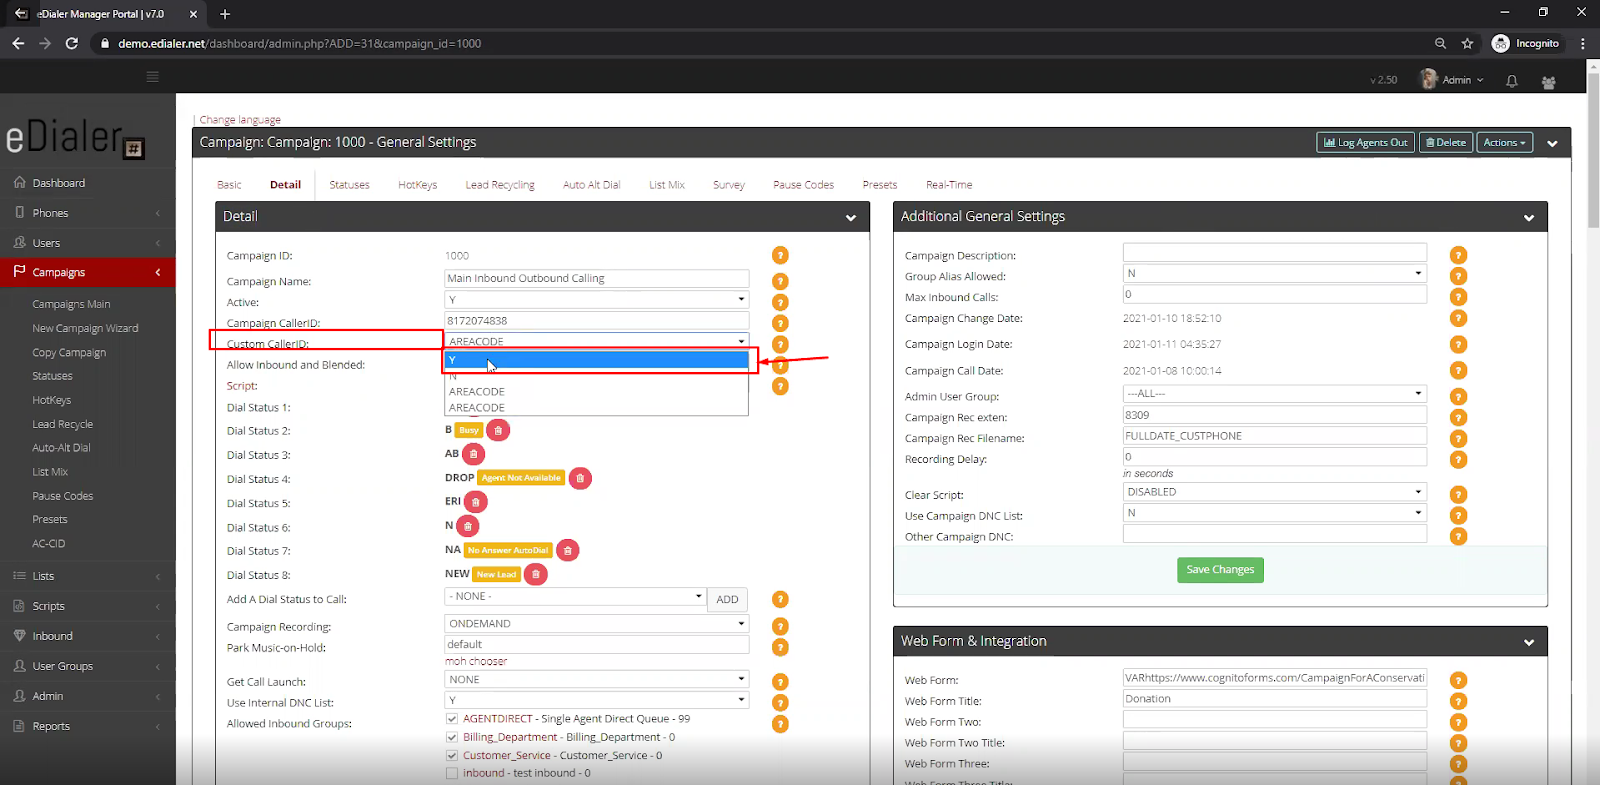Switch to the Statuses tab
The height and width of the screenshot is (785, 1600).
(349, 185)
